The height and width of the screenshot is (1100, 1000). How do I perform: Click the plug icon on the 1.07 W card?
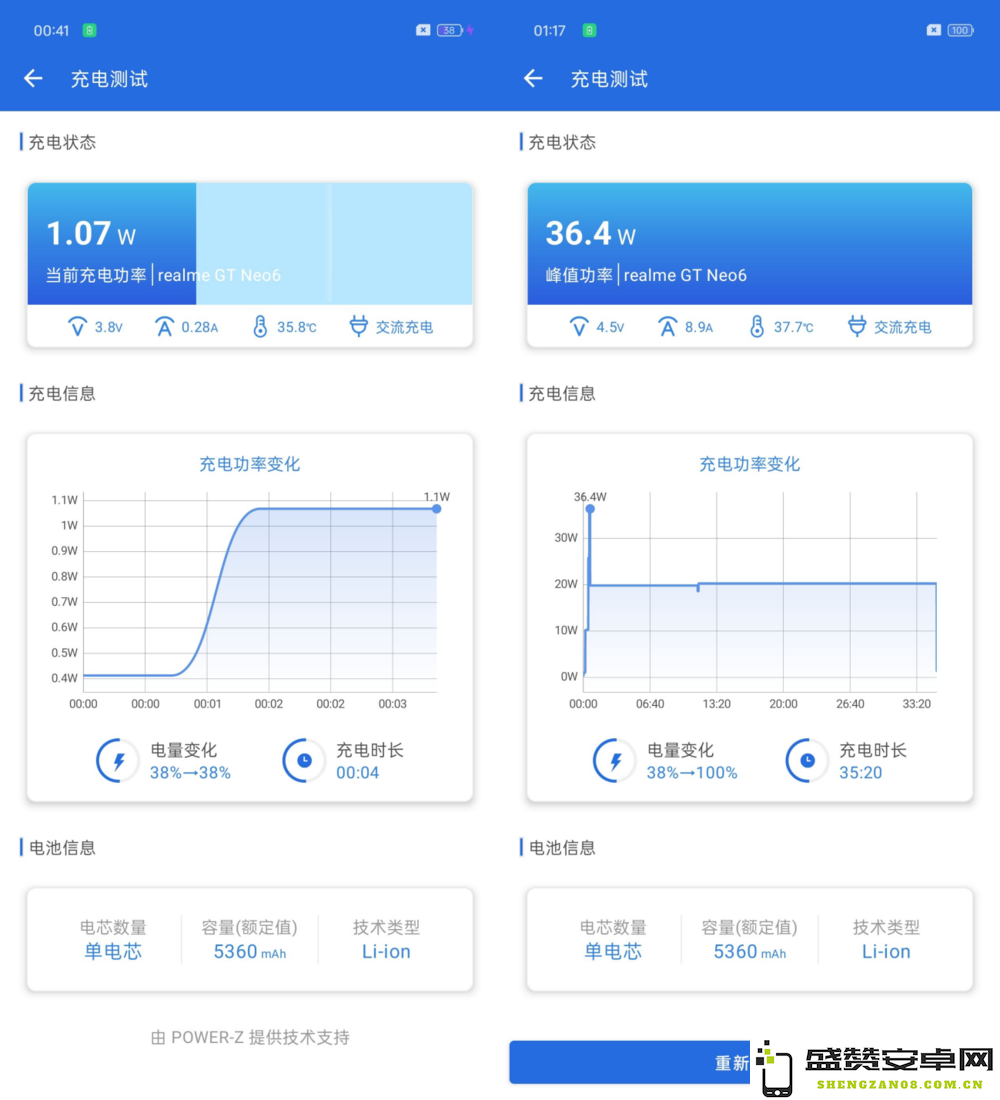pyautogui.click(x=359, y=326)
